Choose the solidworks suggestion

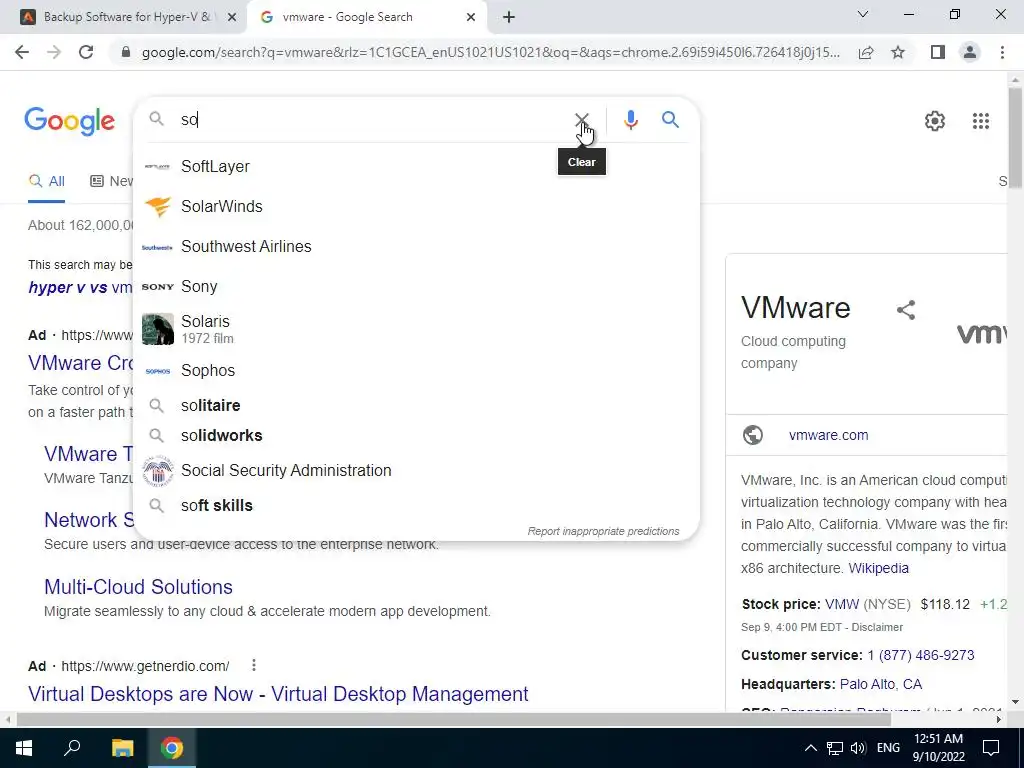pos(416,435)
